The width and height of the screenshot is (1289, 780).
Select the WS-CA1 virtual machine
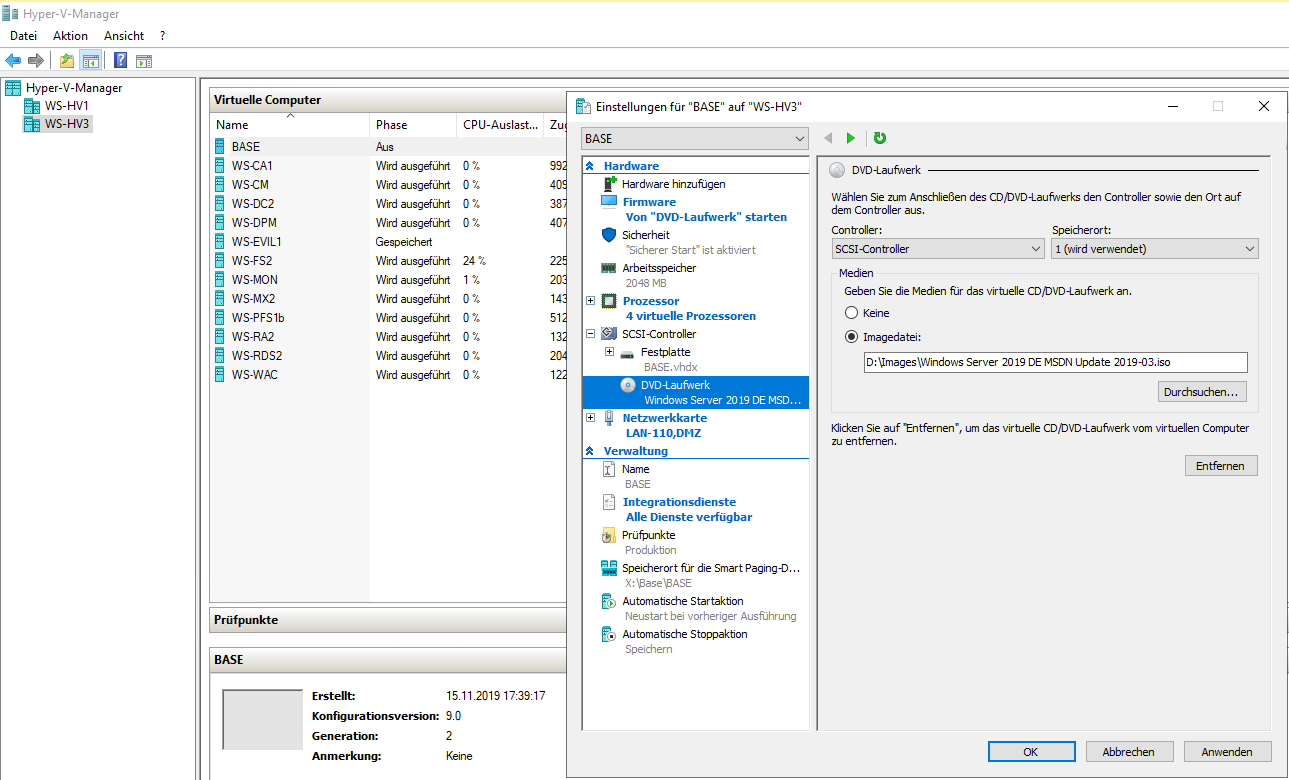pyautogui.click(x=388, y=165)
